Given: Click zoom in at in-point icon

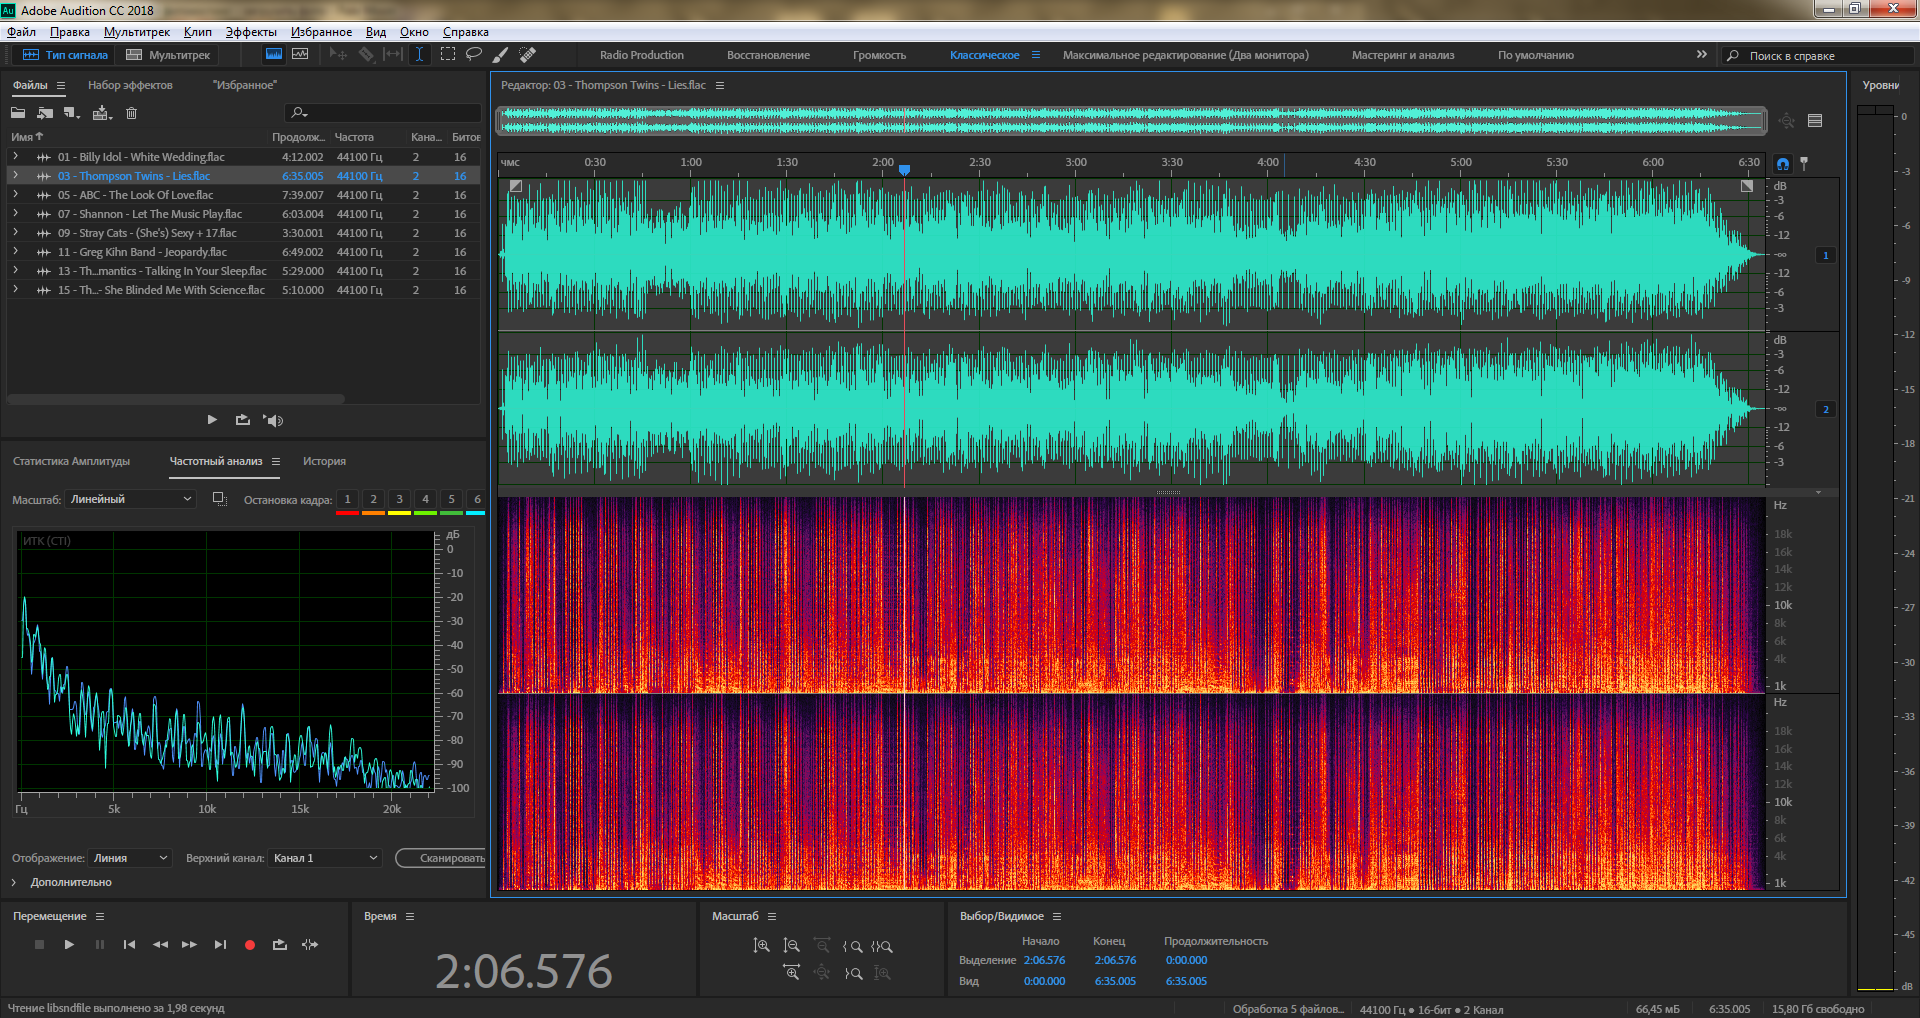Looking at the screenshot, I should (x=852, y=945).
